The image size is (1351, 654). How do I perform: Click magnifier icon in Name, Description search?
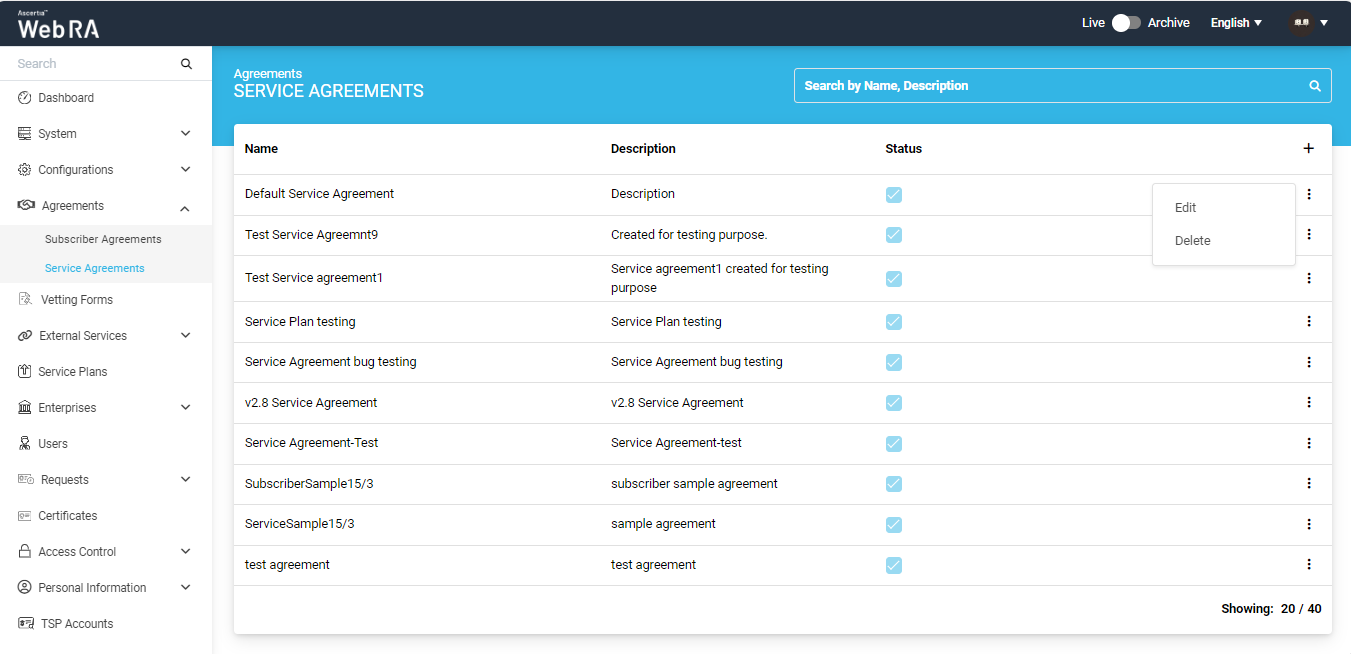1315,86
